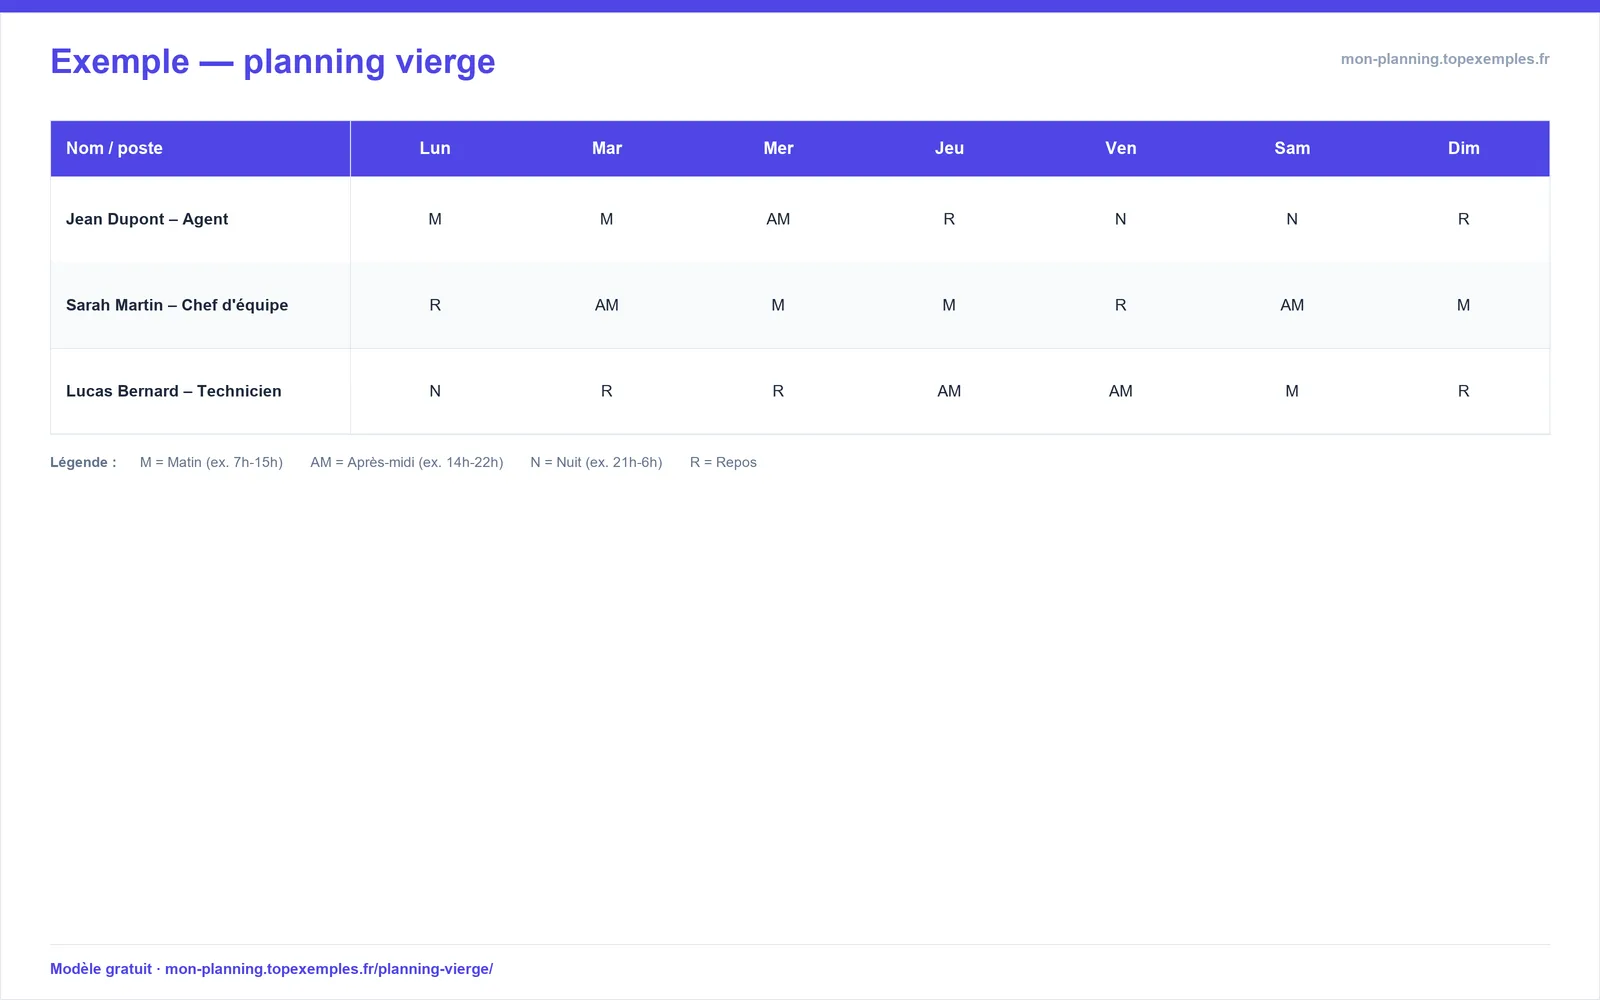Click Jean Dupont's Dim cell R
The height and width of the screenshot is (1000, 1600).
1464,219
